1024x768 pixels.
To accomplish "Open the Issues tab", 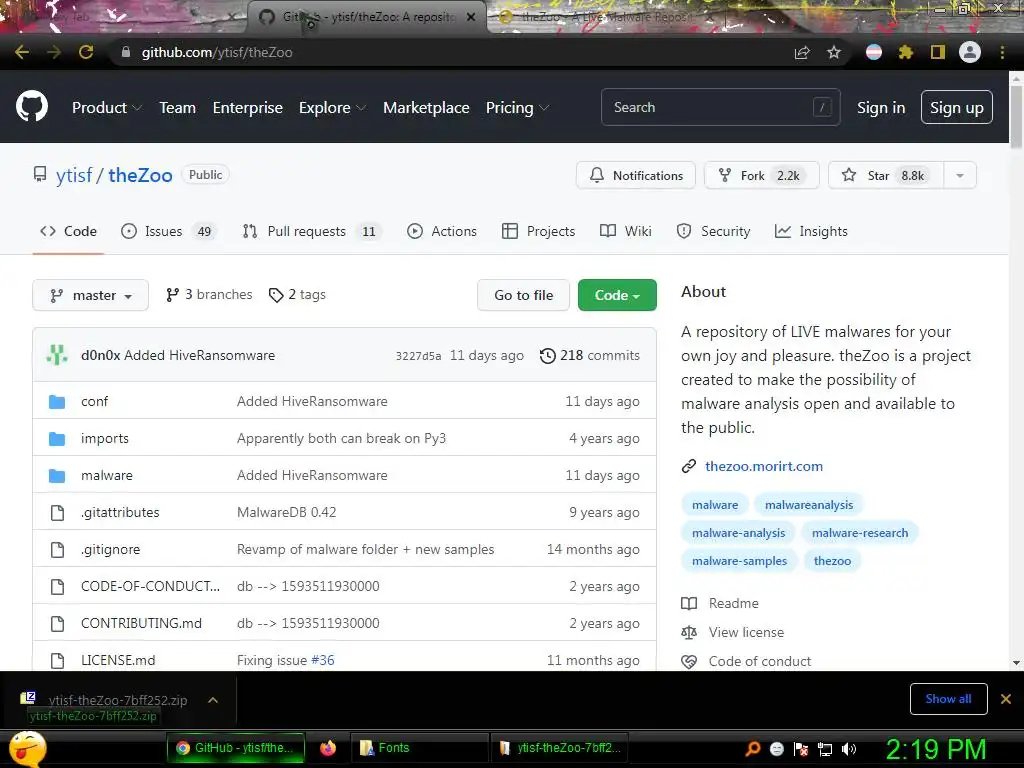I will tap(168, 231).
